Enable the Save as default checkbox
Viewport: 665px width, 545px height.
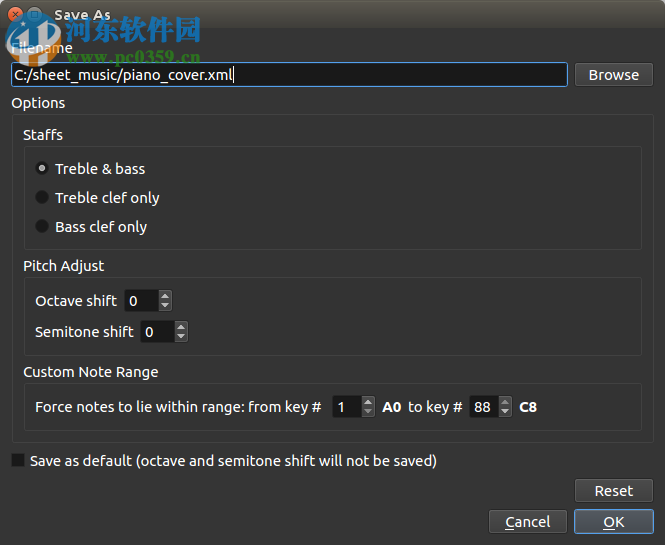tap(18, 460)
